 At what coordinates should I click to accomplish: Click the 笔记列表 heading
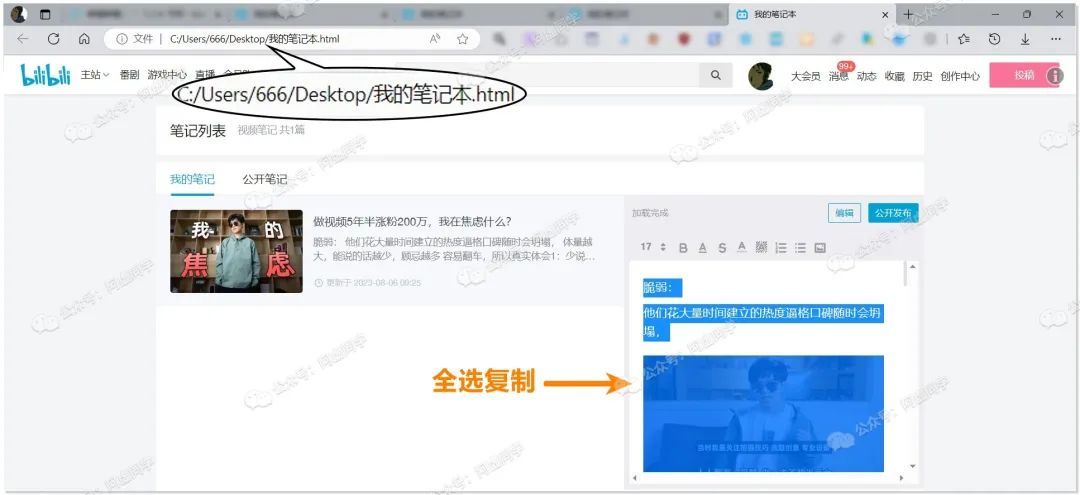(198, 131)
